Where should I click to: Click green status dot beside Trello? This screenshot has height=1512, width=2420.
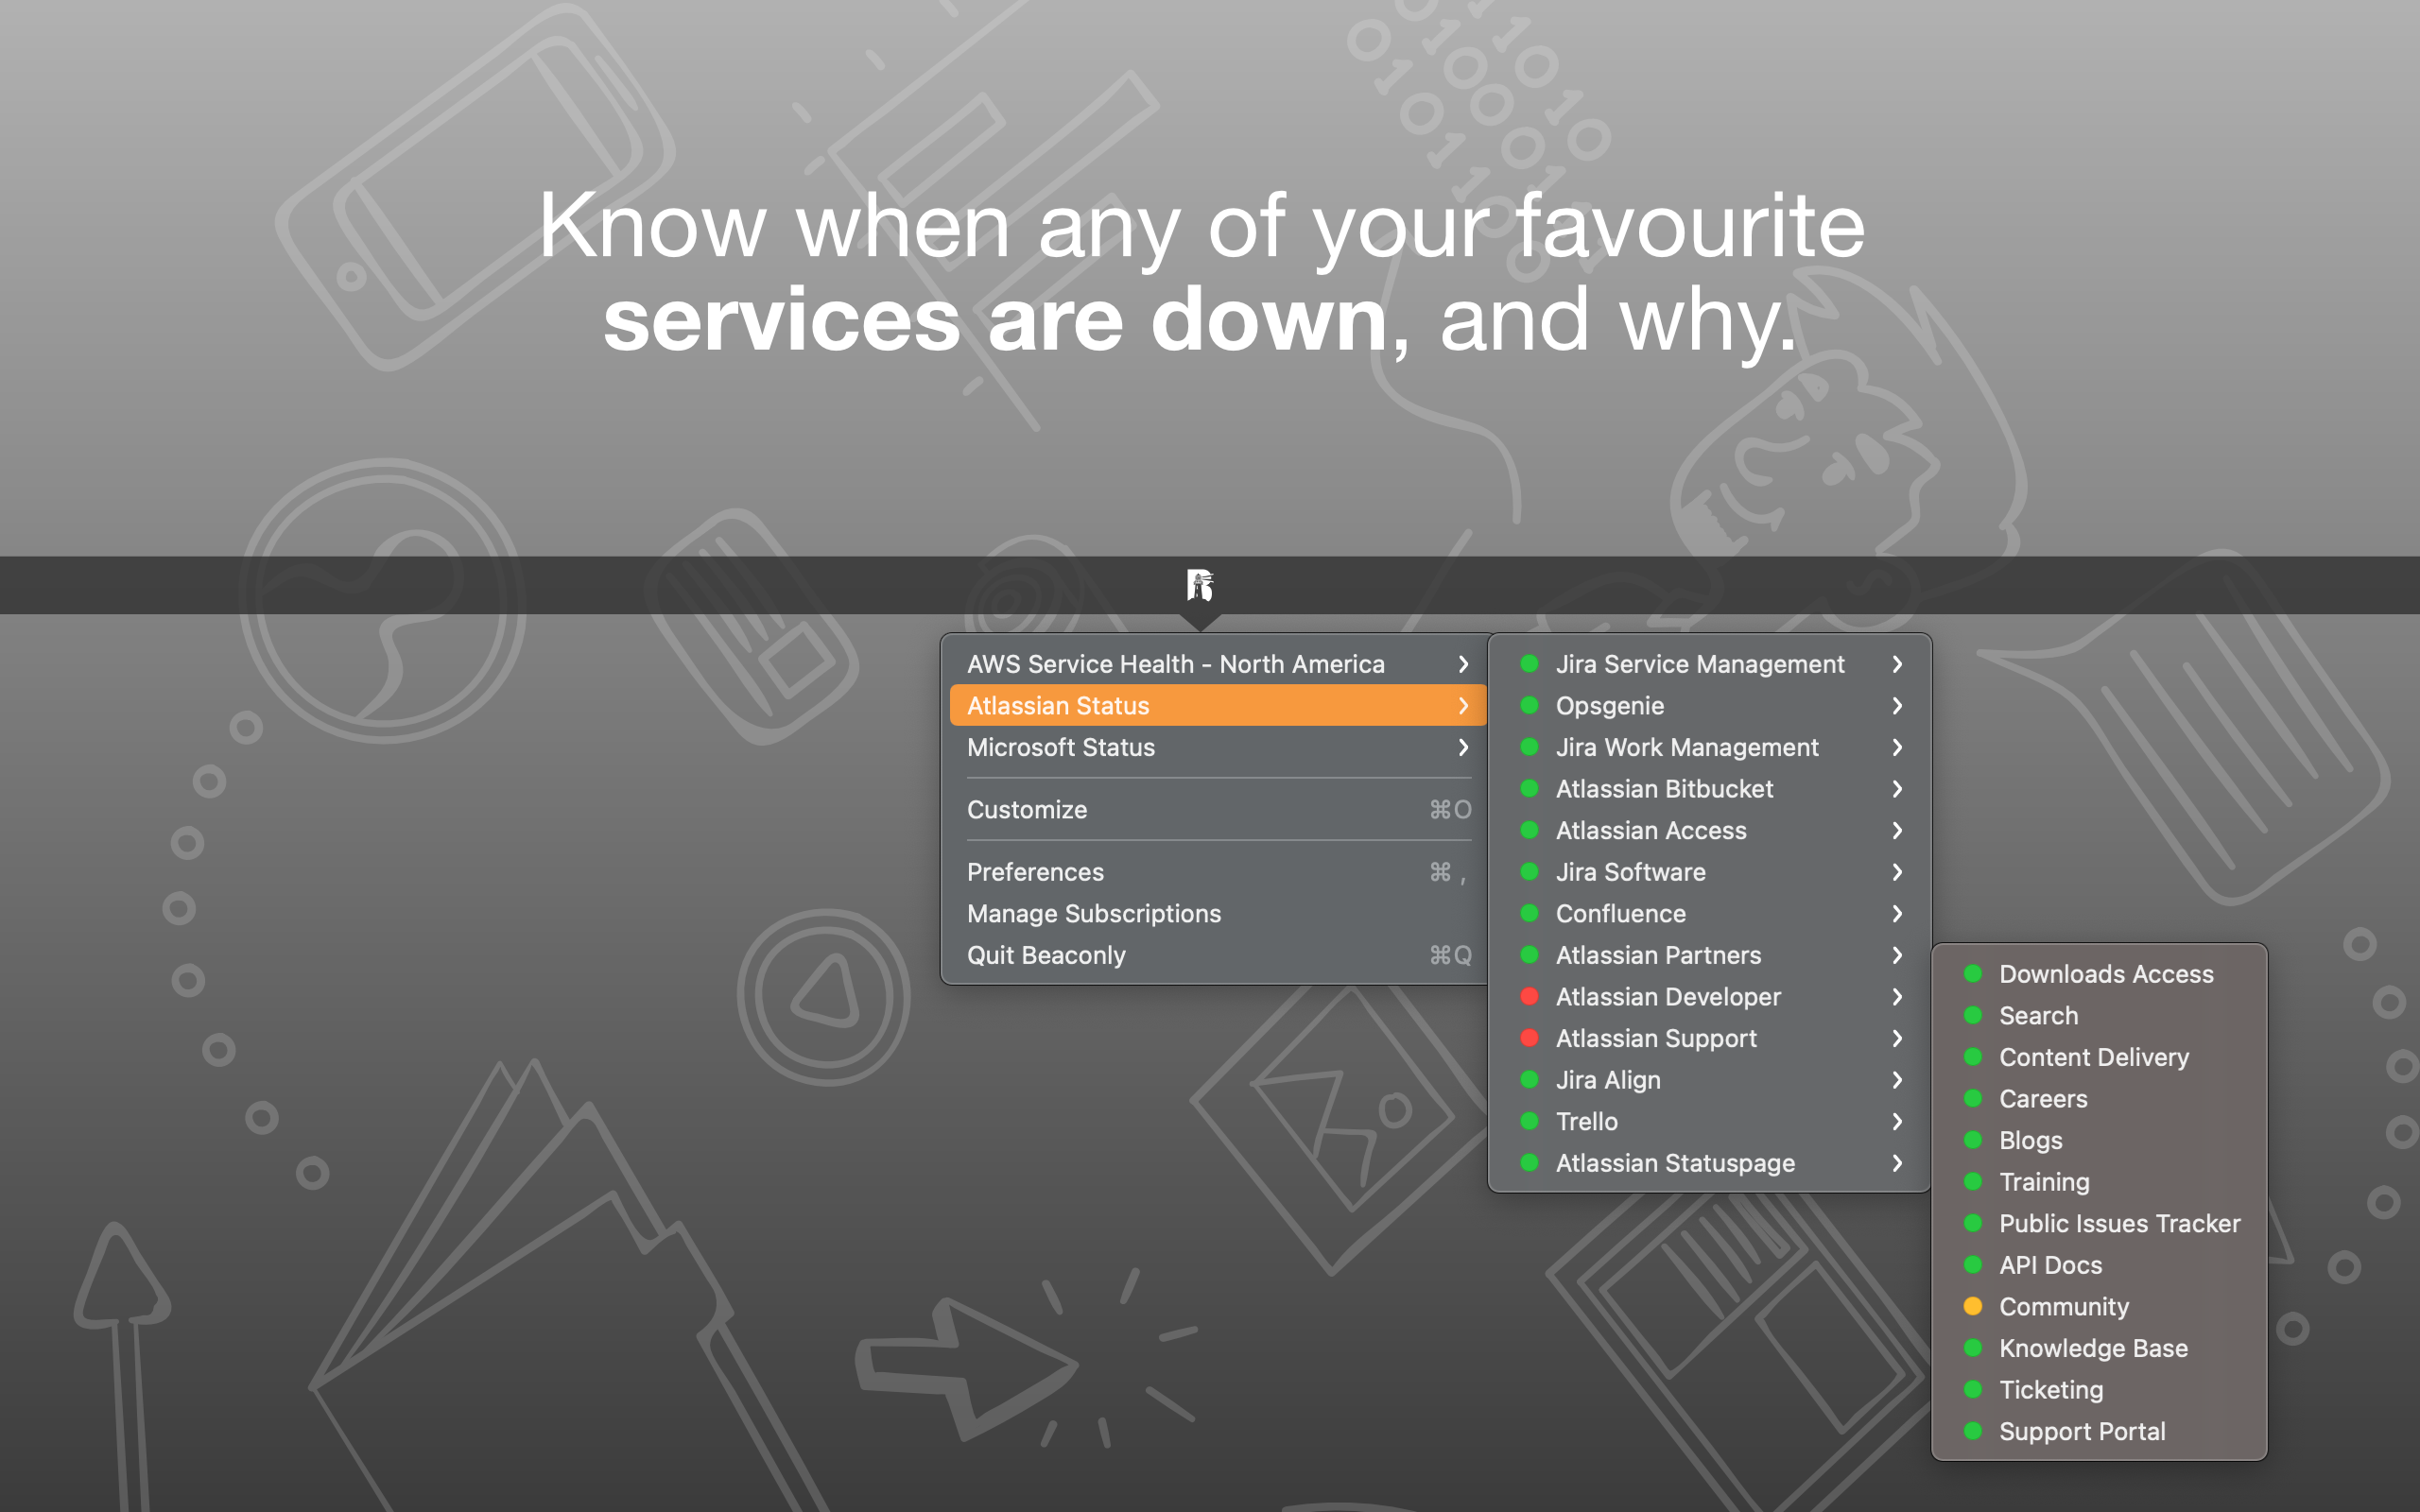pos(1529,1121)
